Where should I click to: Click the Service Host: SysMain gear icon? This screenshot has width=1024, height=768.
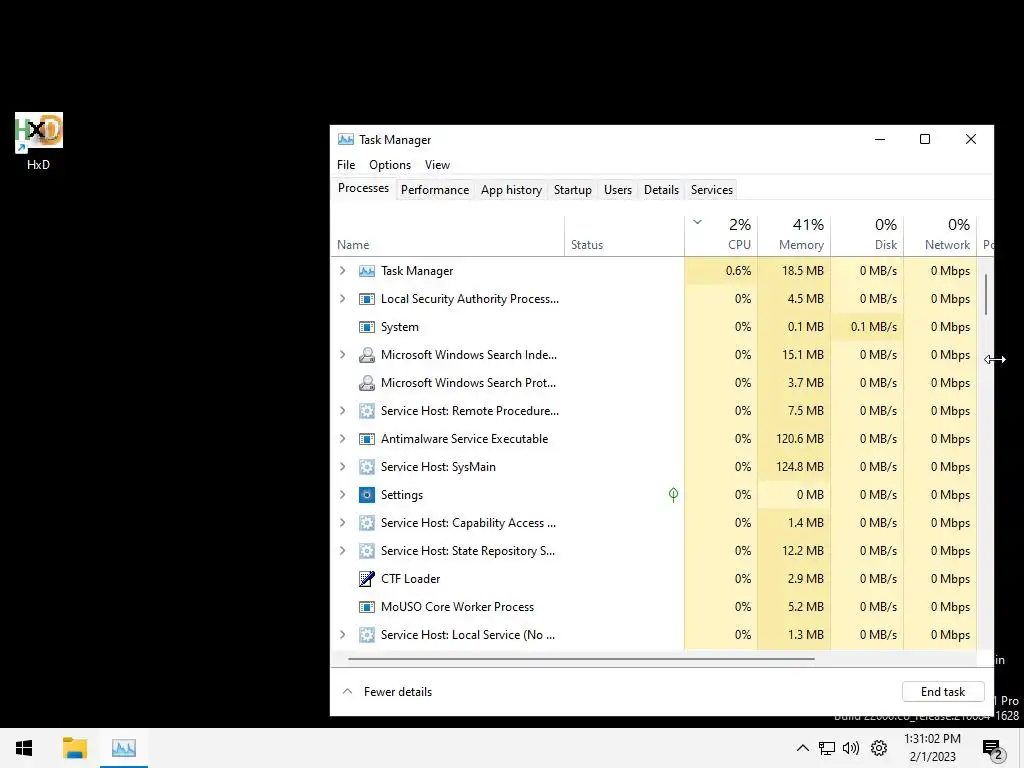367,467
